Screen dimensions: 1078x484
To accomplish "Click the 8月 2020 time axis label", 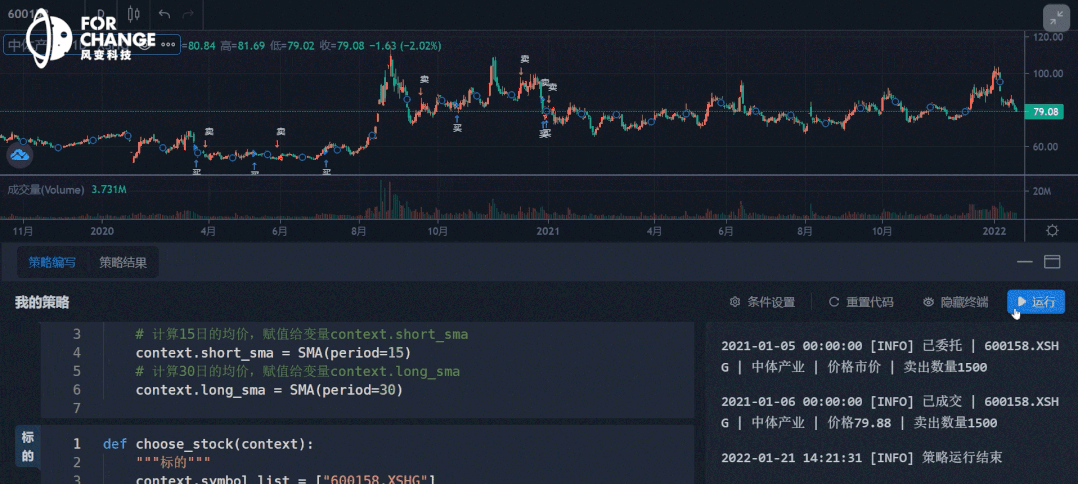I will pyautogui.click(x=358, y=231).
